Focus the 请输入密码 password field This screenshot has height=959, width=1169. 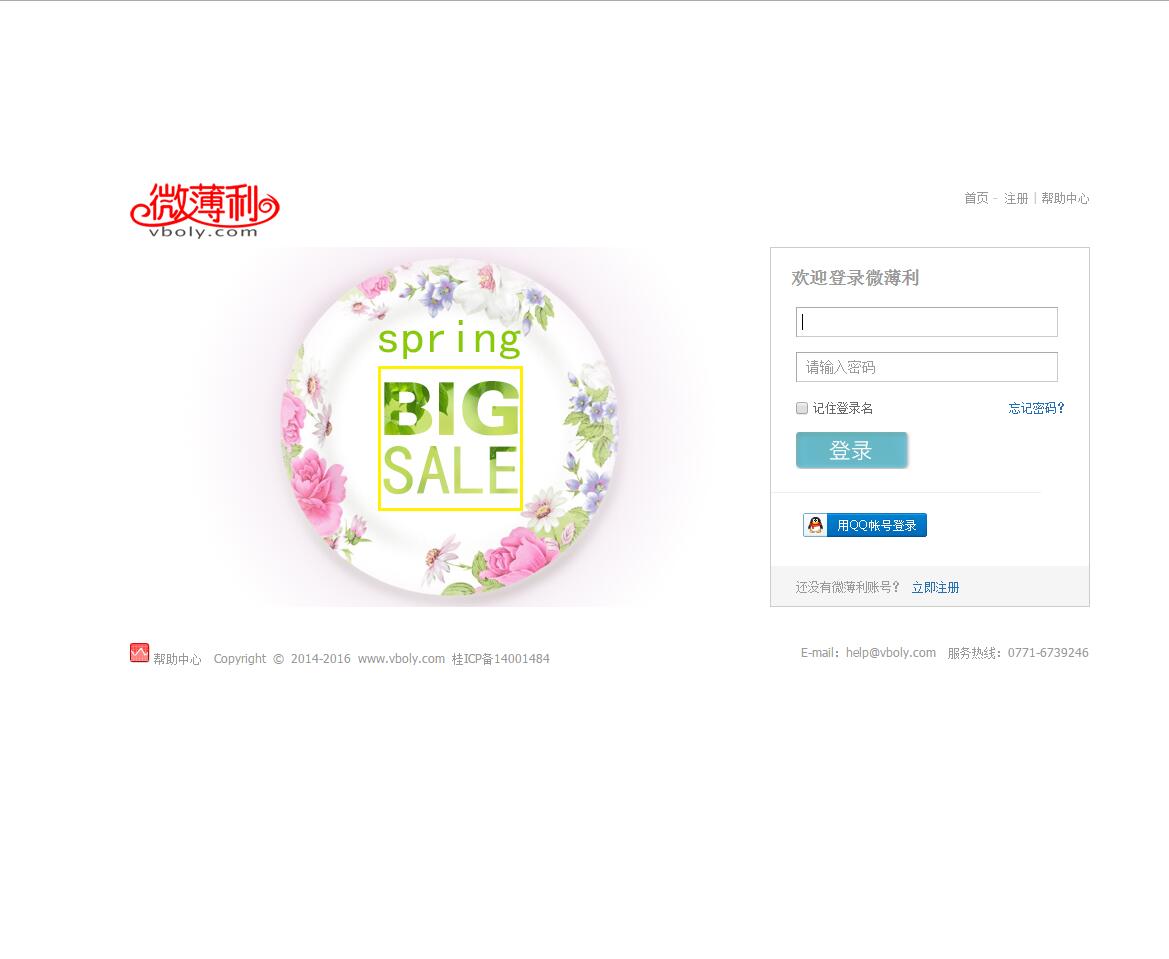point(927,367)
